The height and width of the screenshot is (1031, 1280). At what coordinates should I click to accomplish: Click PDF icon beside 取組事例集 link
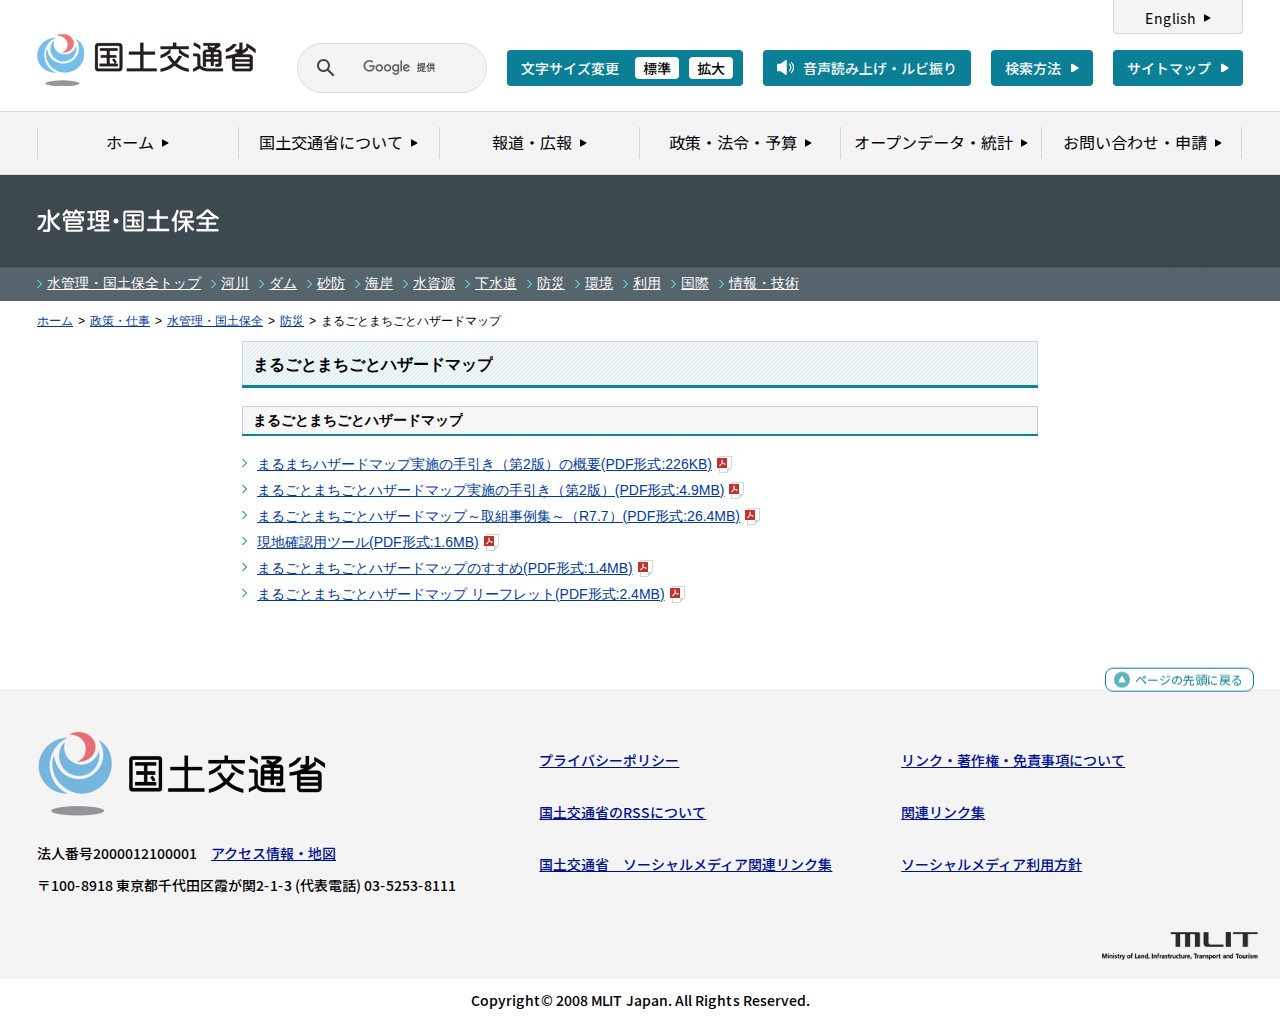pos(751,516)
